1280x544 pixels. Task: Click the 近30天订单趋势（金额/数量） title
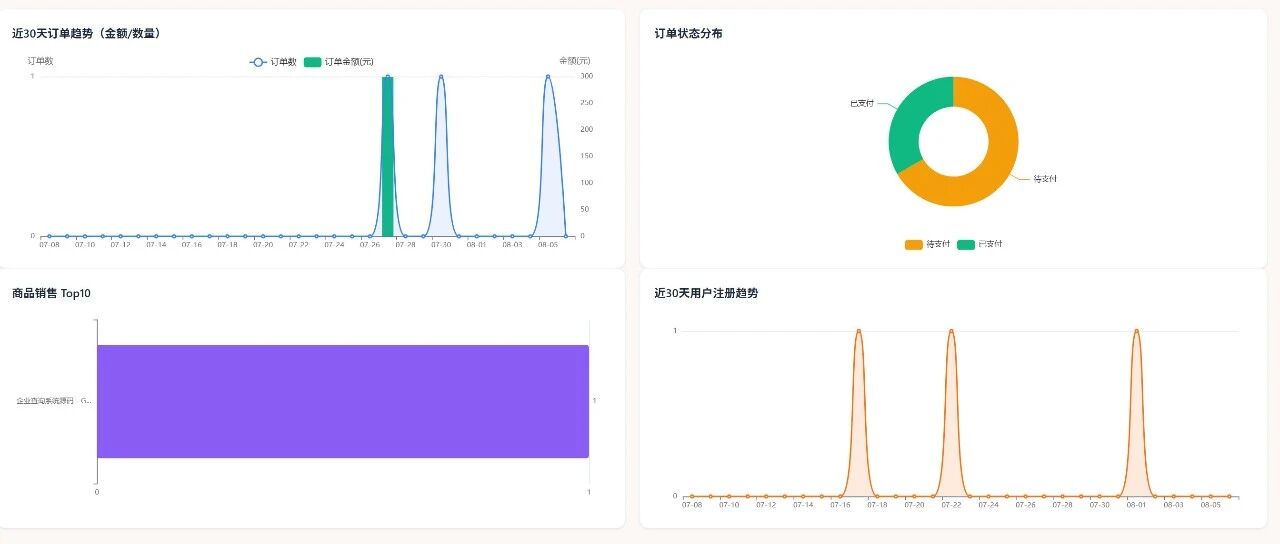[87, 33]
